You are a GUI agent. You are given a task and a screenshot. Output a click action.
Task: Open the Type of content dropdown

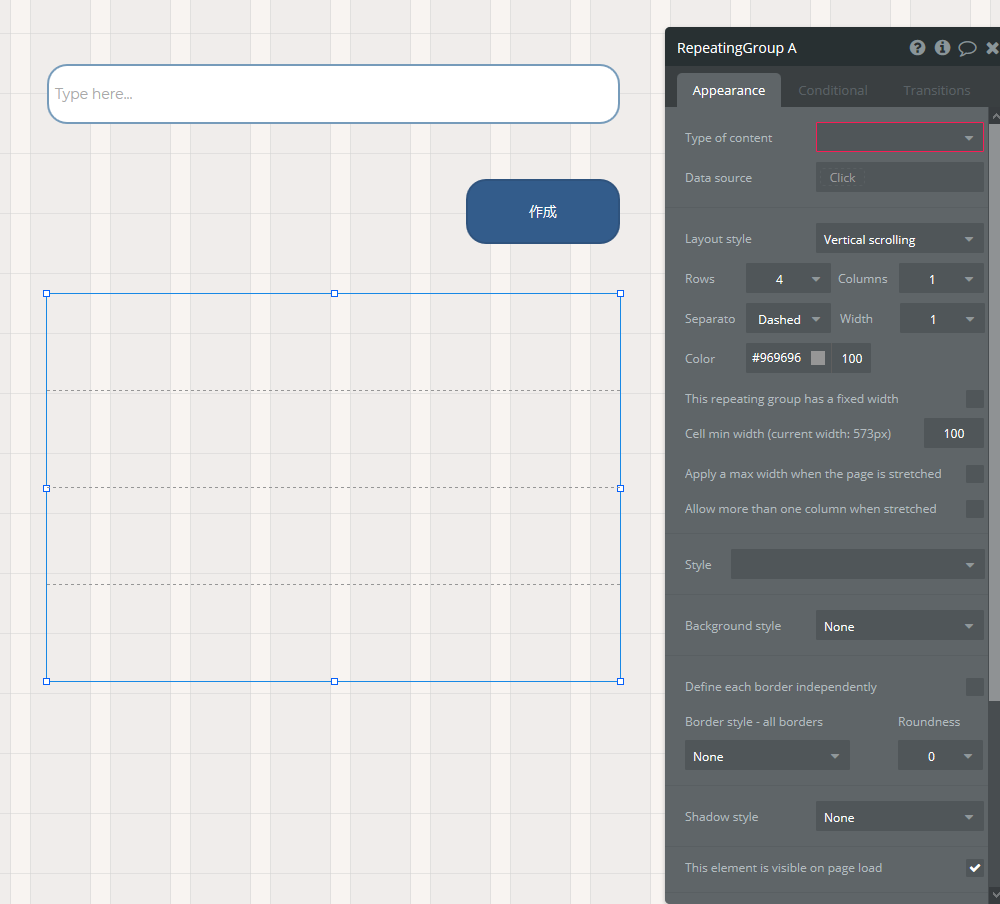coord(899,137)
